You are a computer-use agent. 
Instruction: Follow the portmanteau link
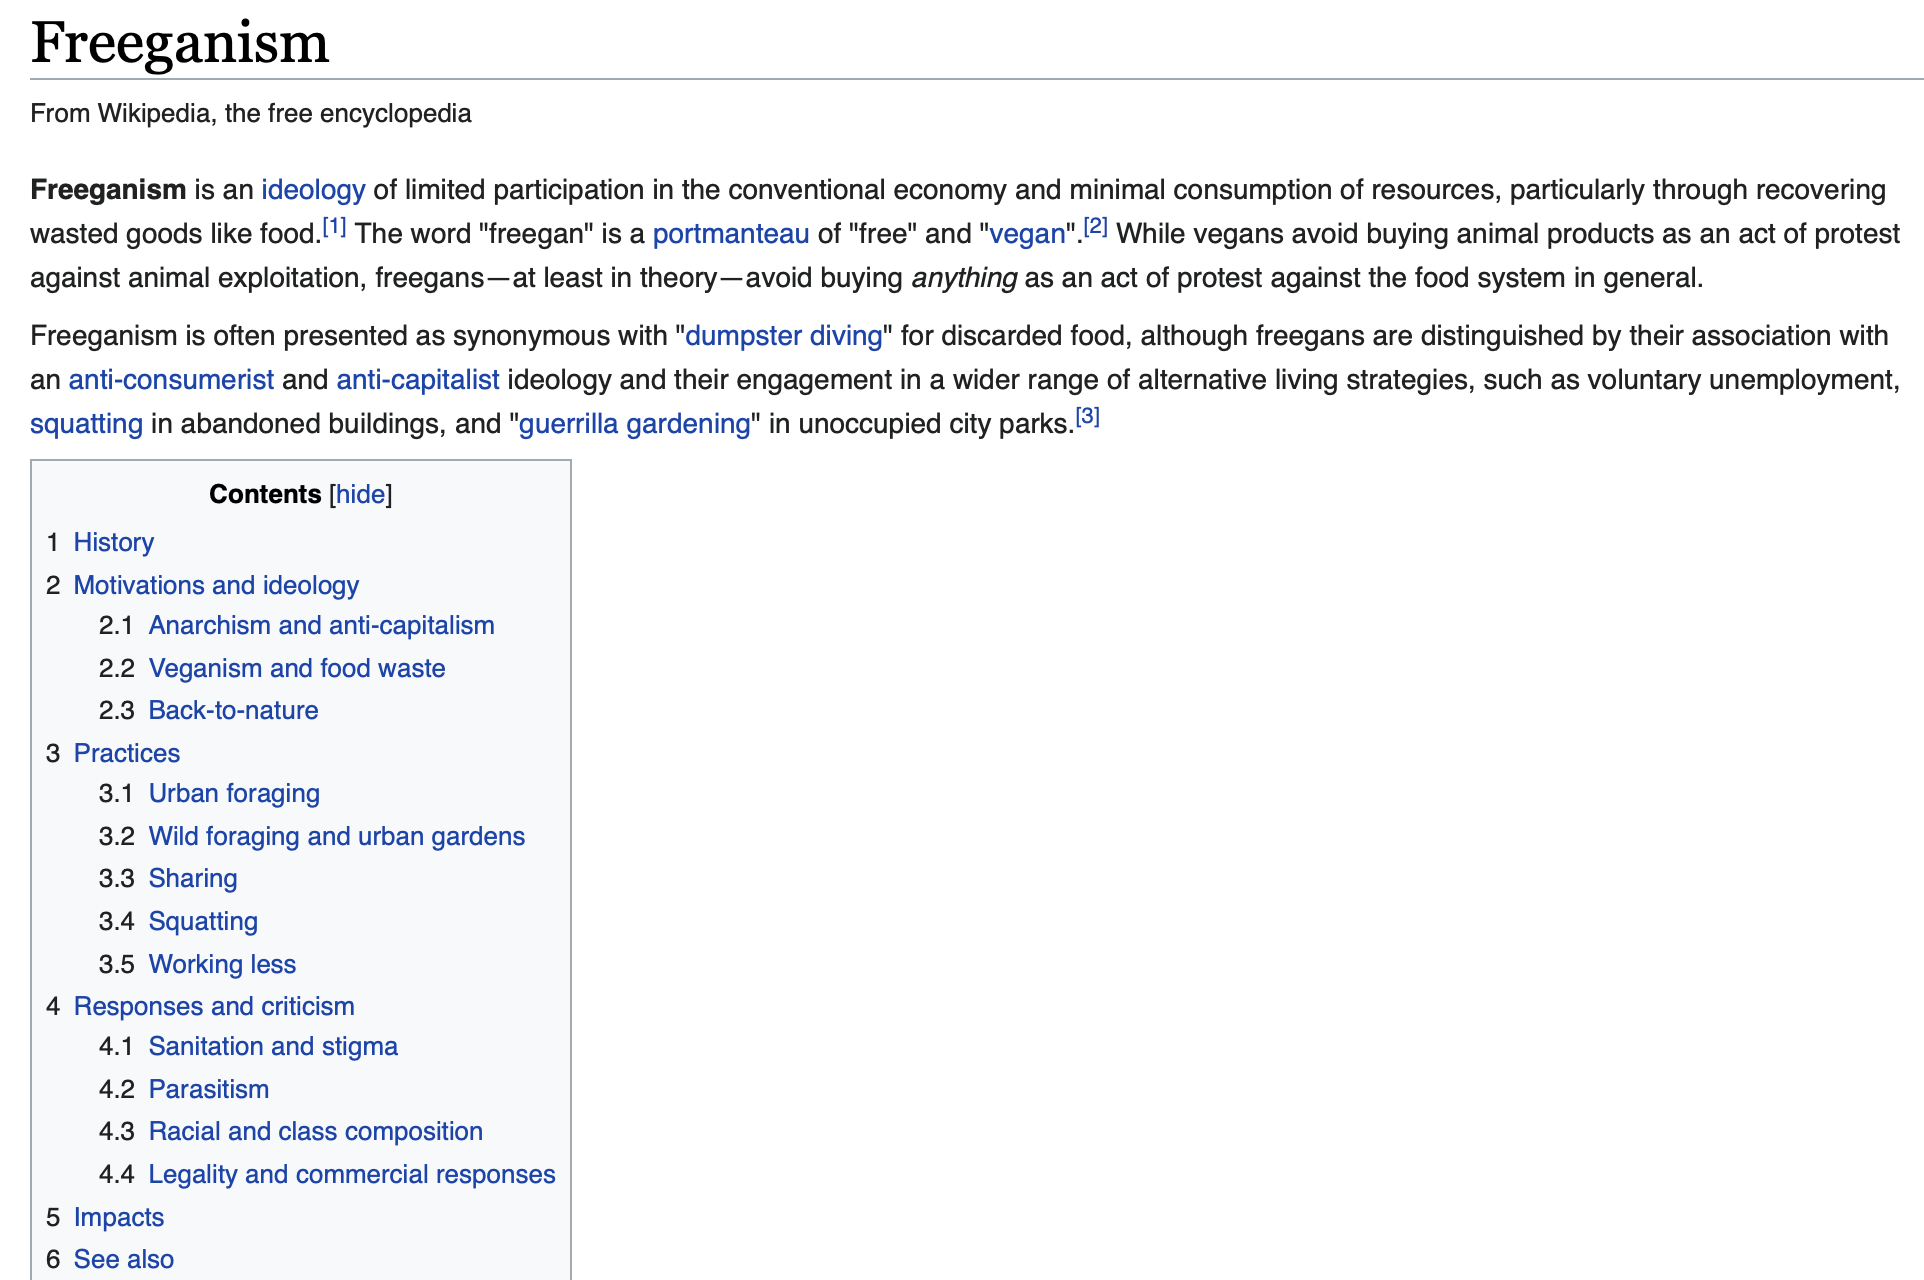(730, 234)
